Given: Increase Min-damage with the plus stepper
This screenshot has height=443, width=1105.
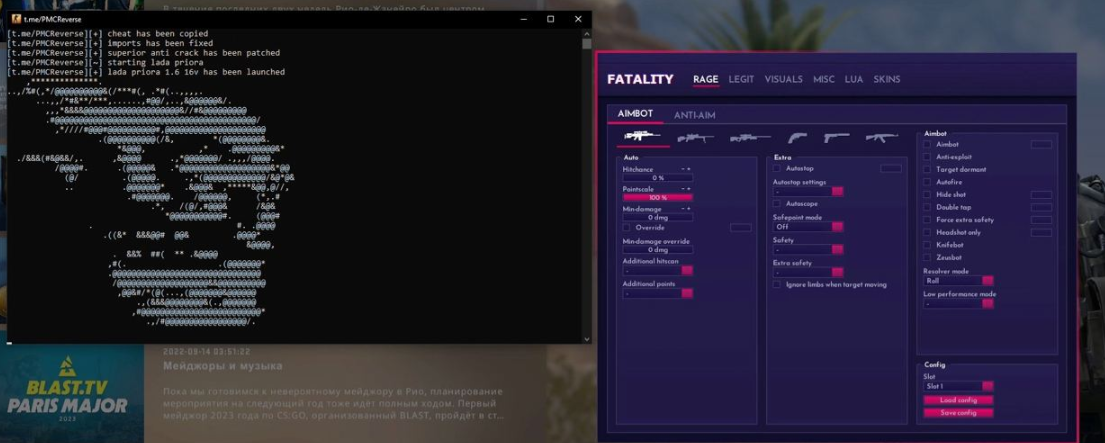Looking at the screenshot, I should [689, 209].
